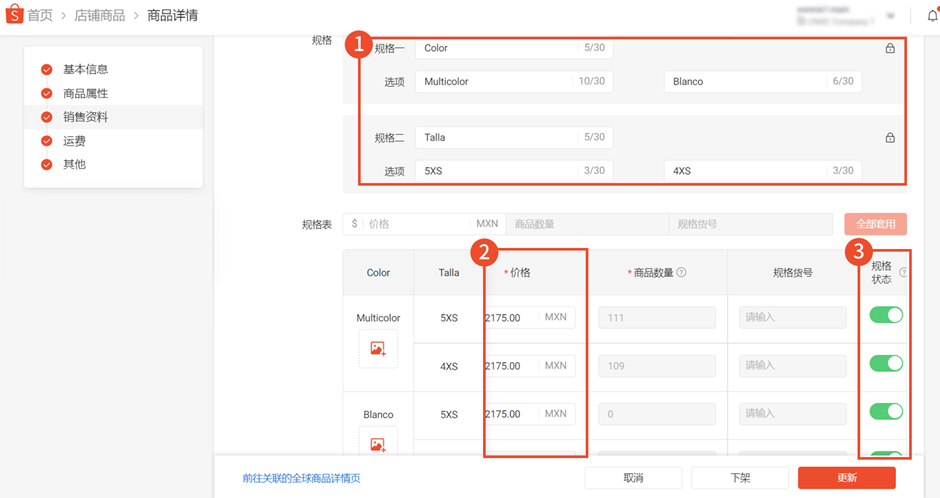940x498 pixels.
Task: Click lock icon beside 规格二 Talla
Action: [x=890, y=137]
